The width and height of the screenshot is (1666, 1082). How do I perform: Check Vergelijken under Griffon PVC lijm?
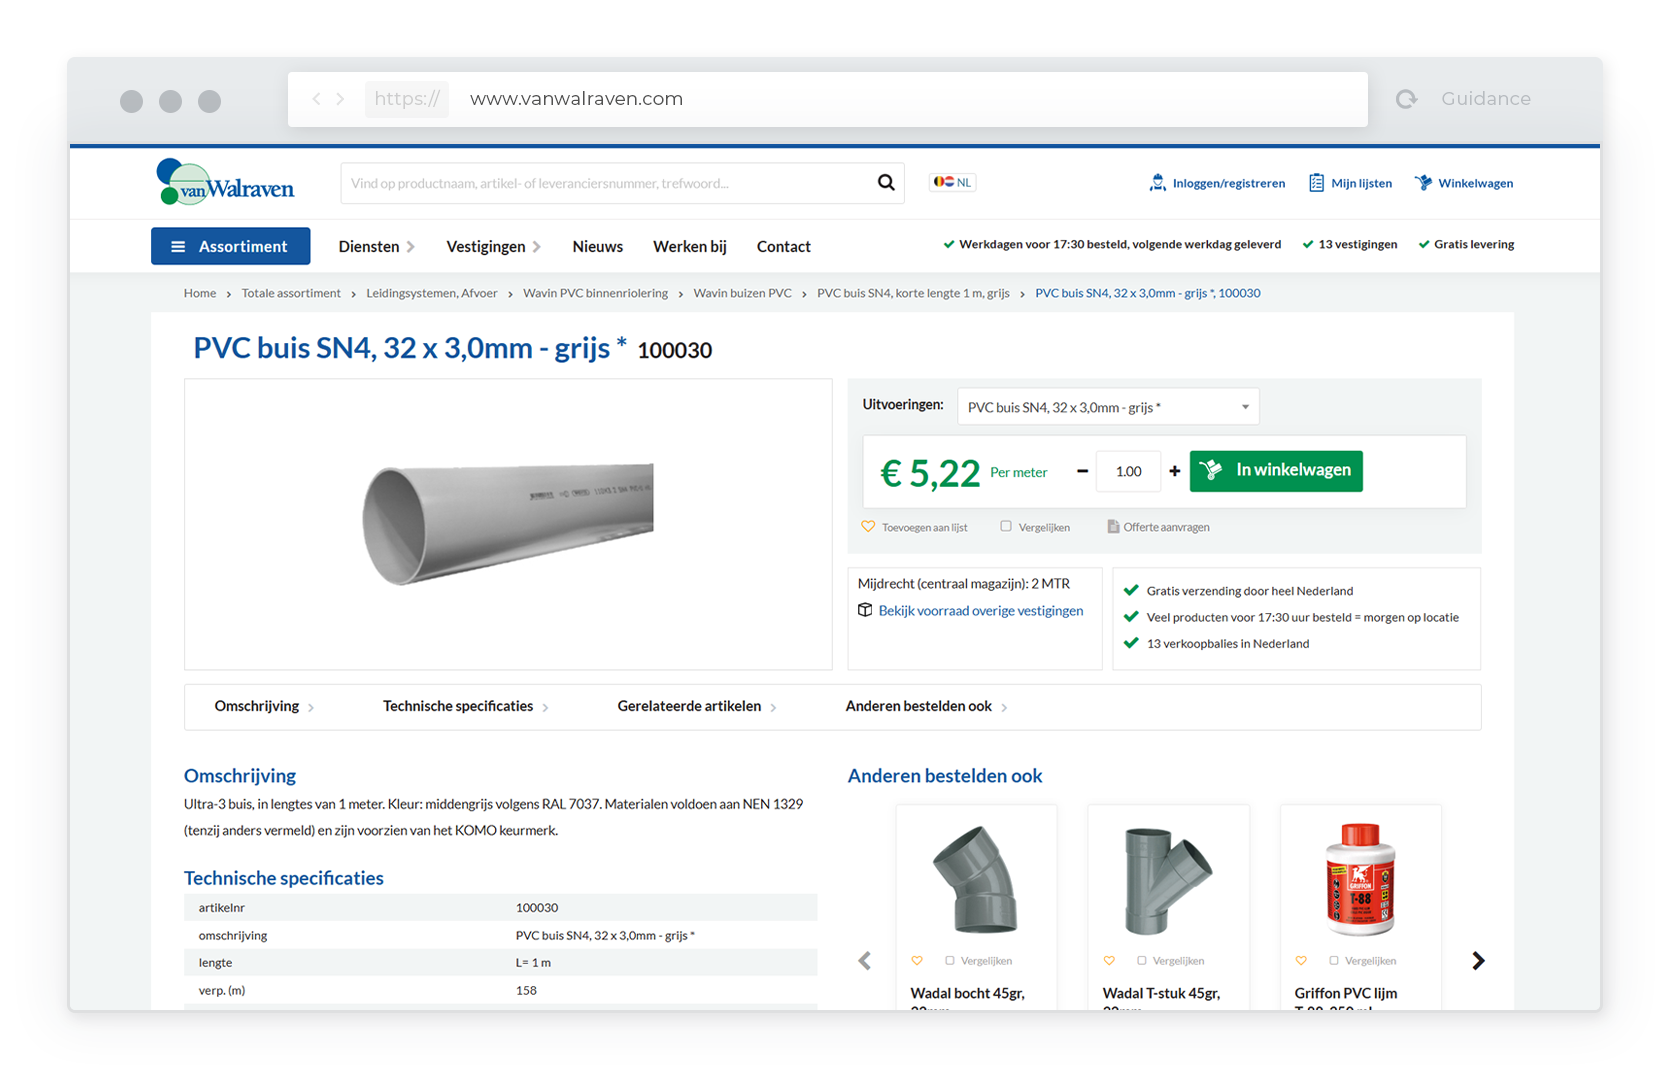(x=1334, y=960)
